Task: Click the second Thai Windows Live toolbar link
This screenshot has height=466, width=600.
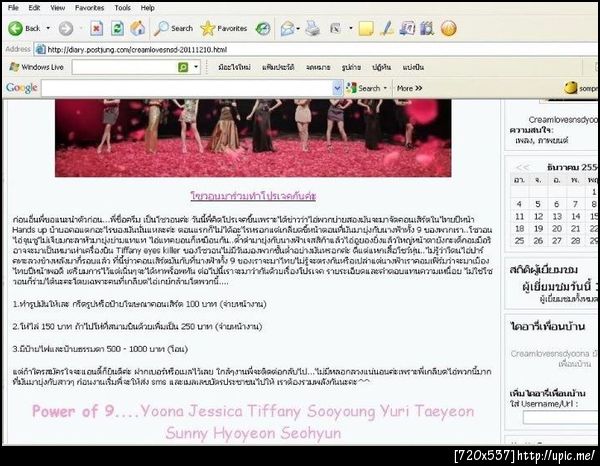Action: [x=278, y=67]
